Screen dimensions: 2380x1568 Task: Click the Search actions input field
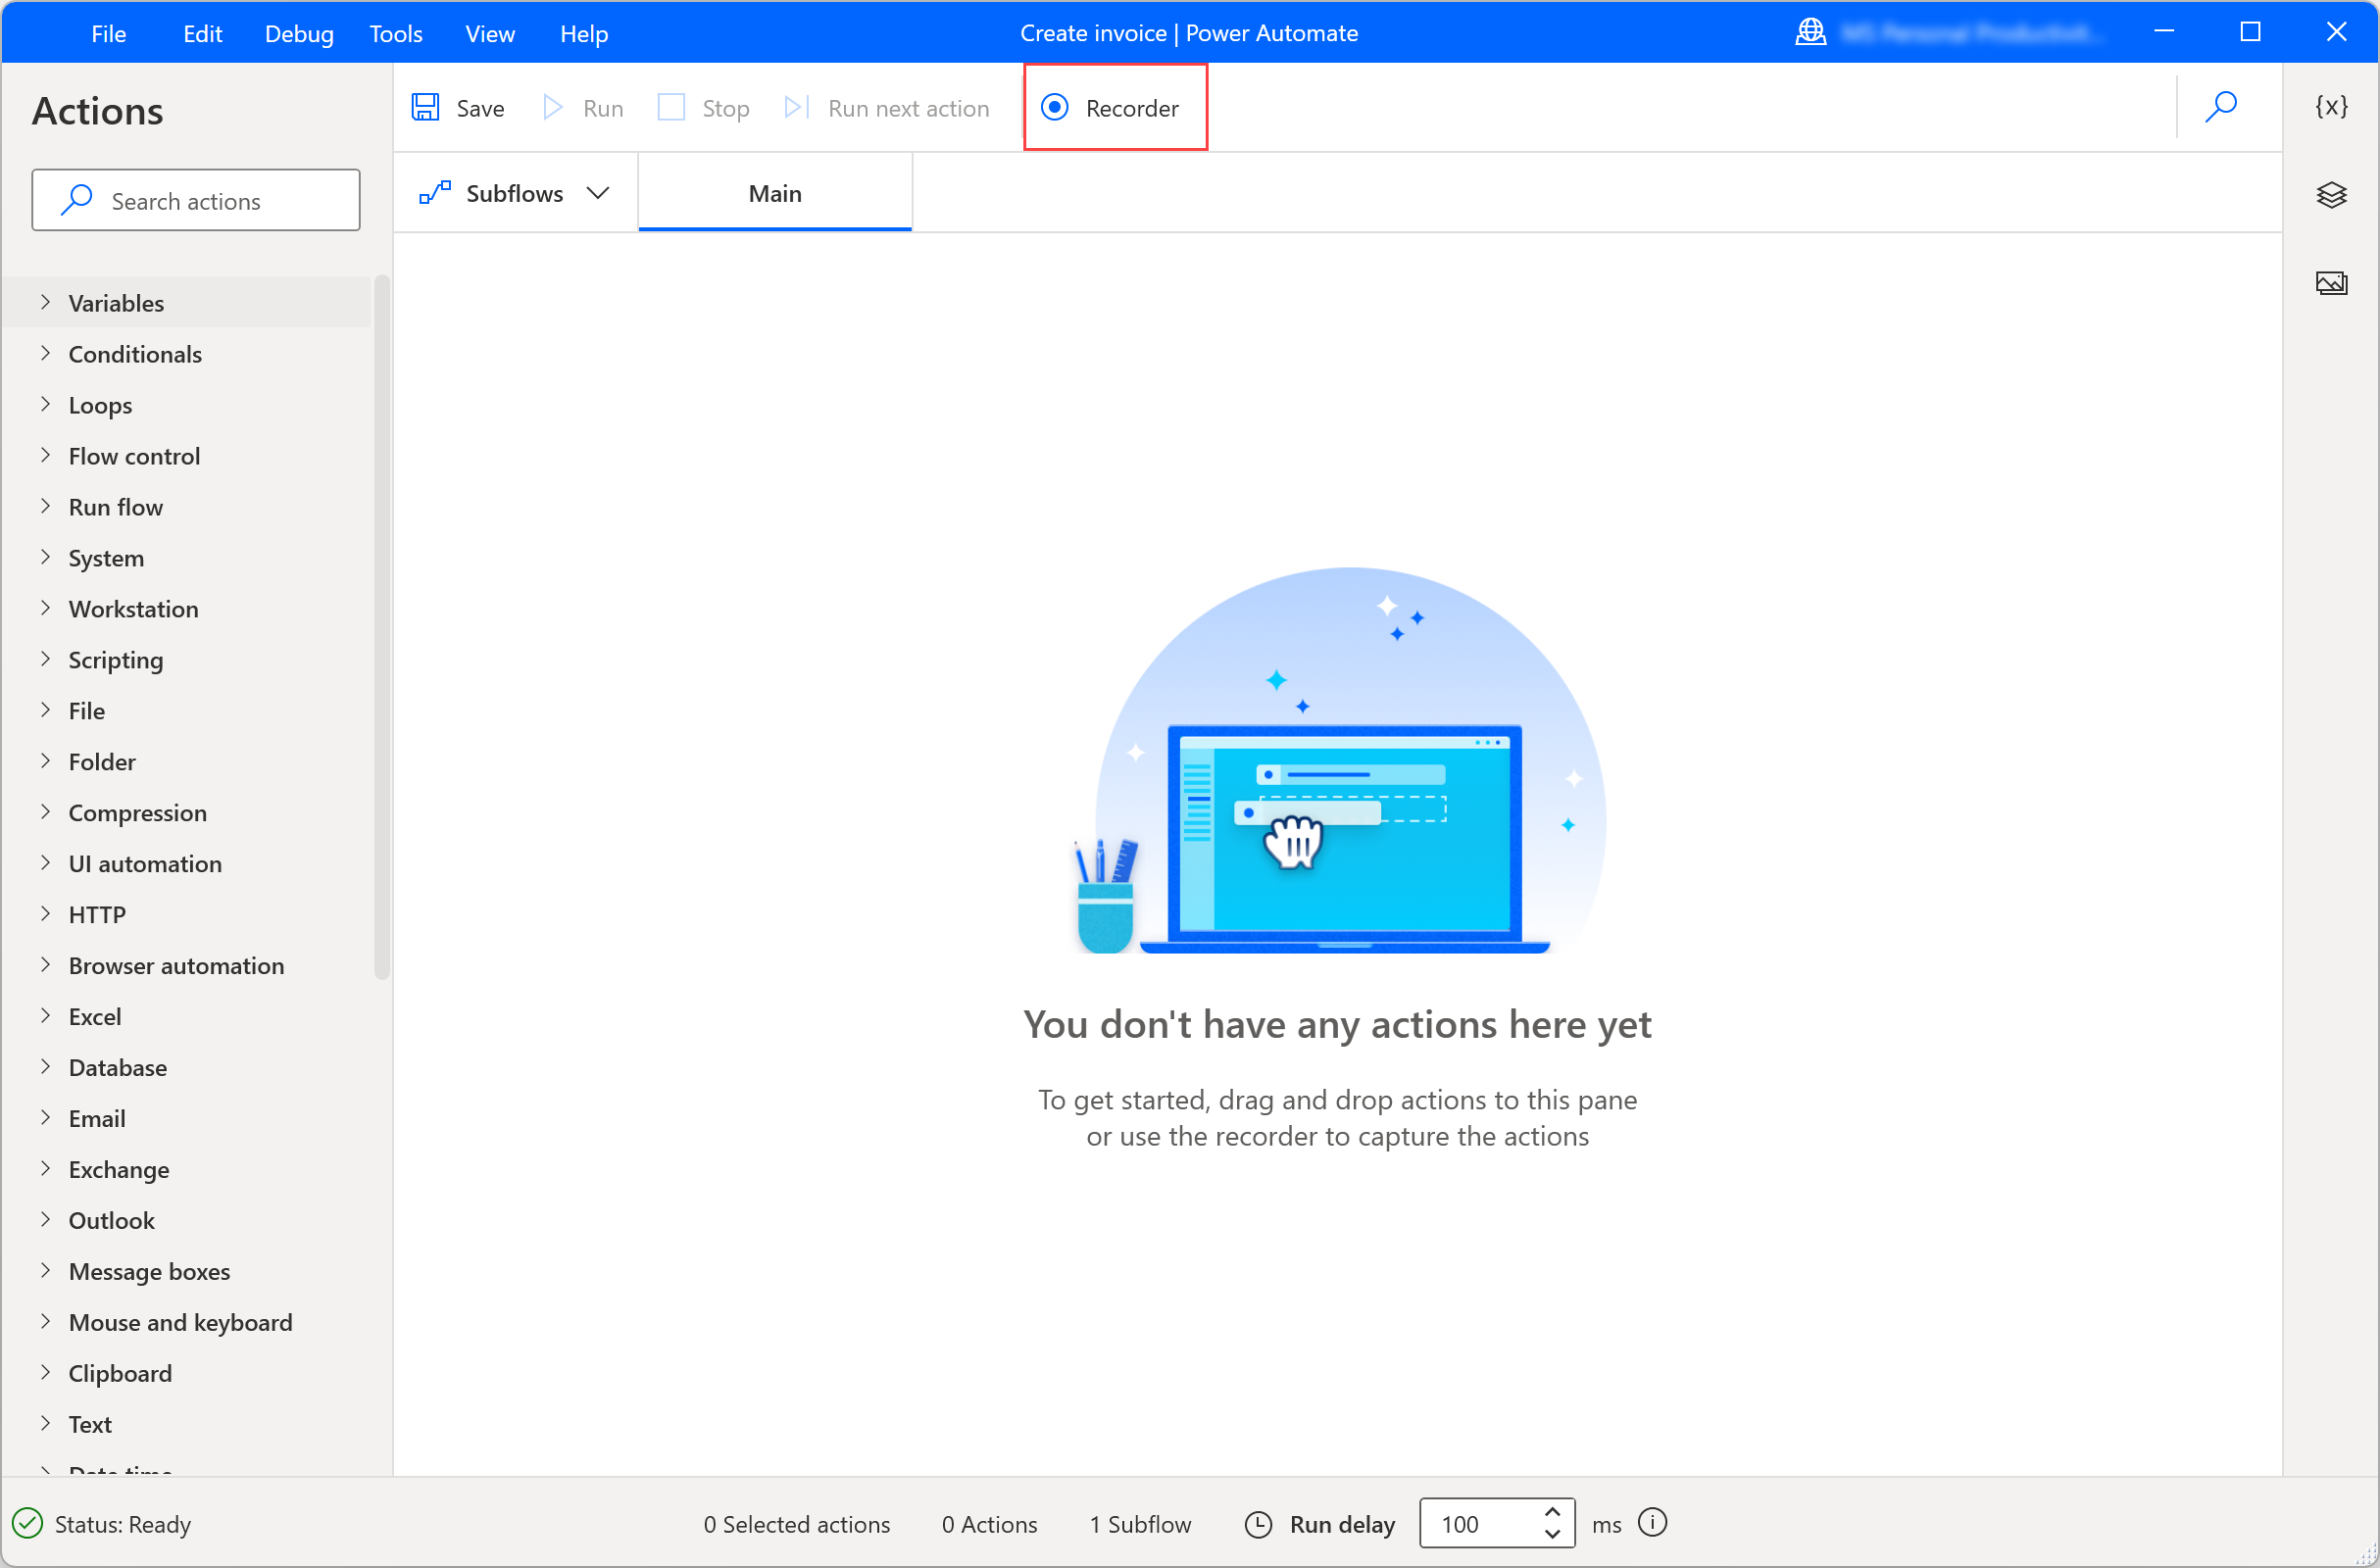pyautogui.click(x=198, y=200)
